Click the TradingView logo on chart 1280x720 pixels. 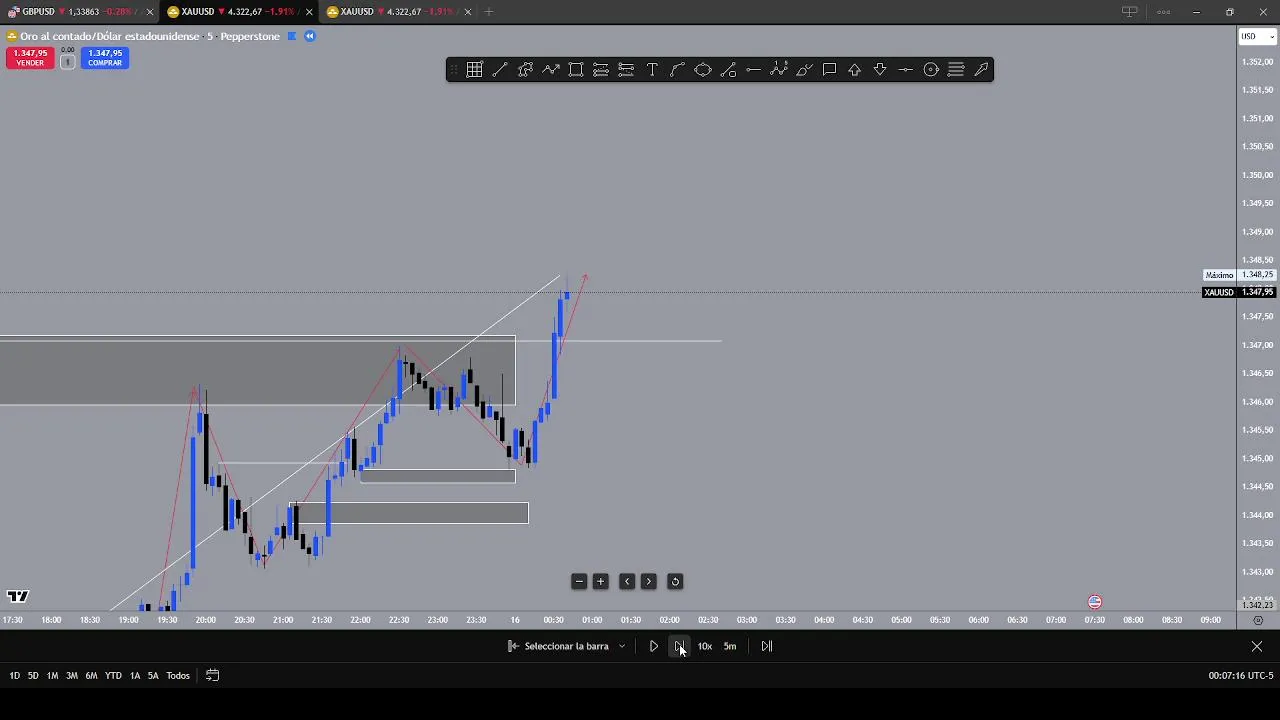(x=17, y=596)
